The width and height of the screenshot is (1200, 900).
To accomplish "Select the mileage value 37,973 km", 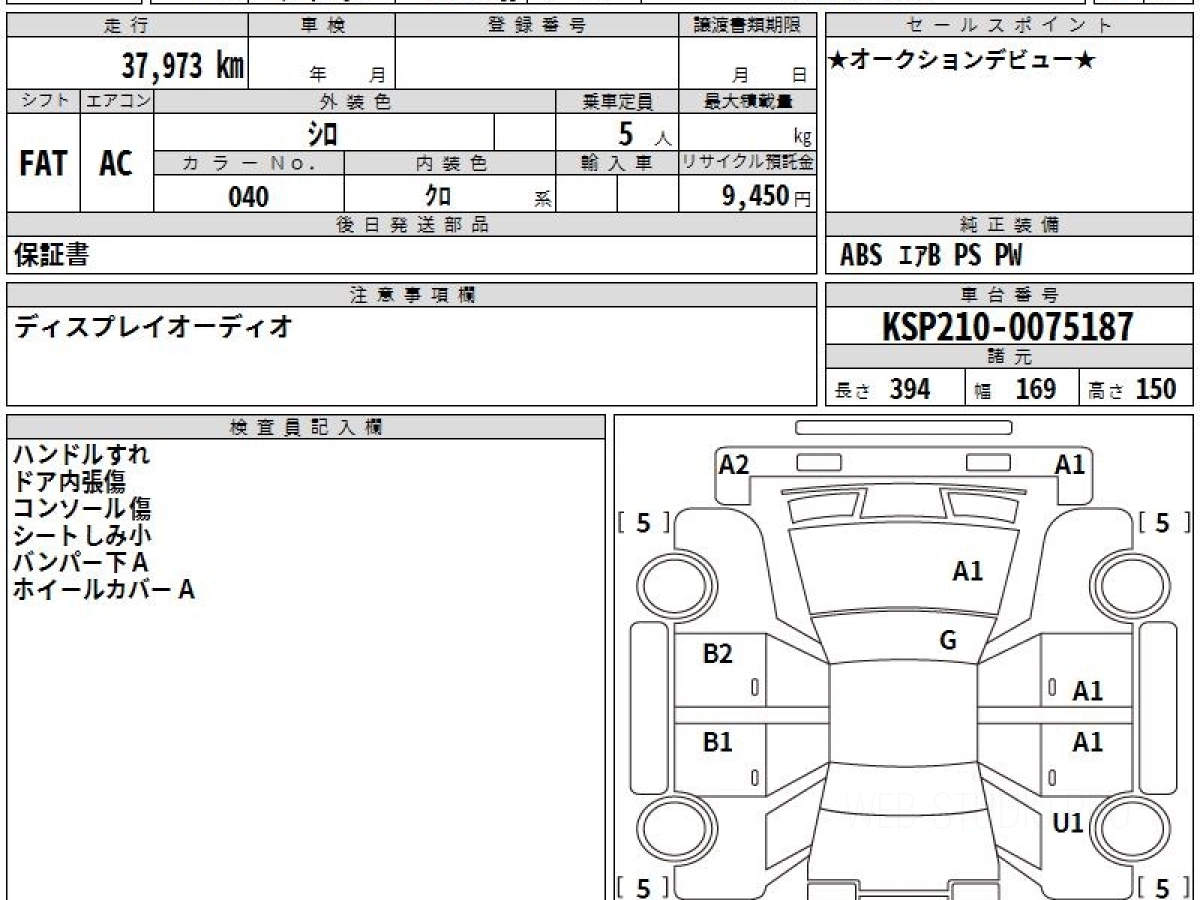I will (182, 66).
